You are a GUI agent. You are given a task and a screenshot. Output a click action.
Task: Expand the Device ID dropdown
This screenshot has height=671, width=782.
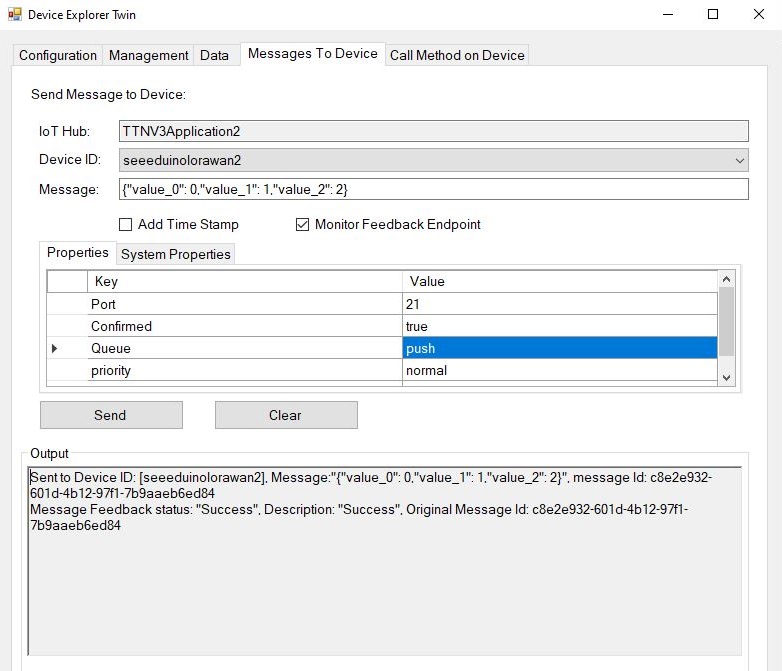(x=739, y=160)
